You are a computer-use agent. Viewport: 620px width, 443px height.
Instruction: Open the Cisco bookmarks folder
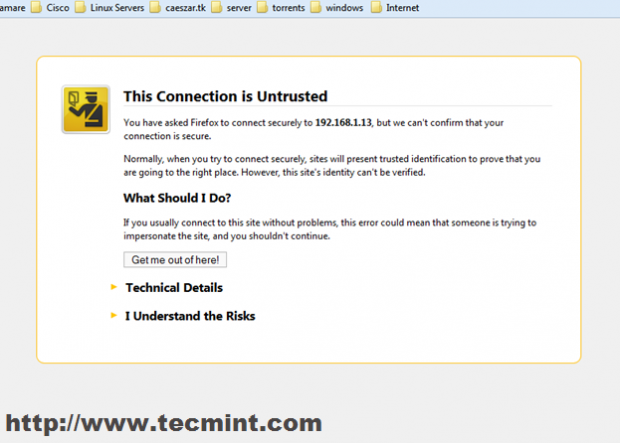[x=51, y=8]
